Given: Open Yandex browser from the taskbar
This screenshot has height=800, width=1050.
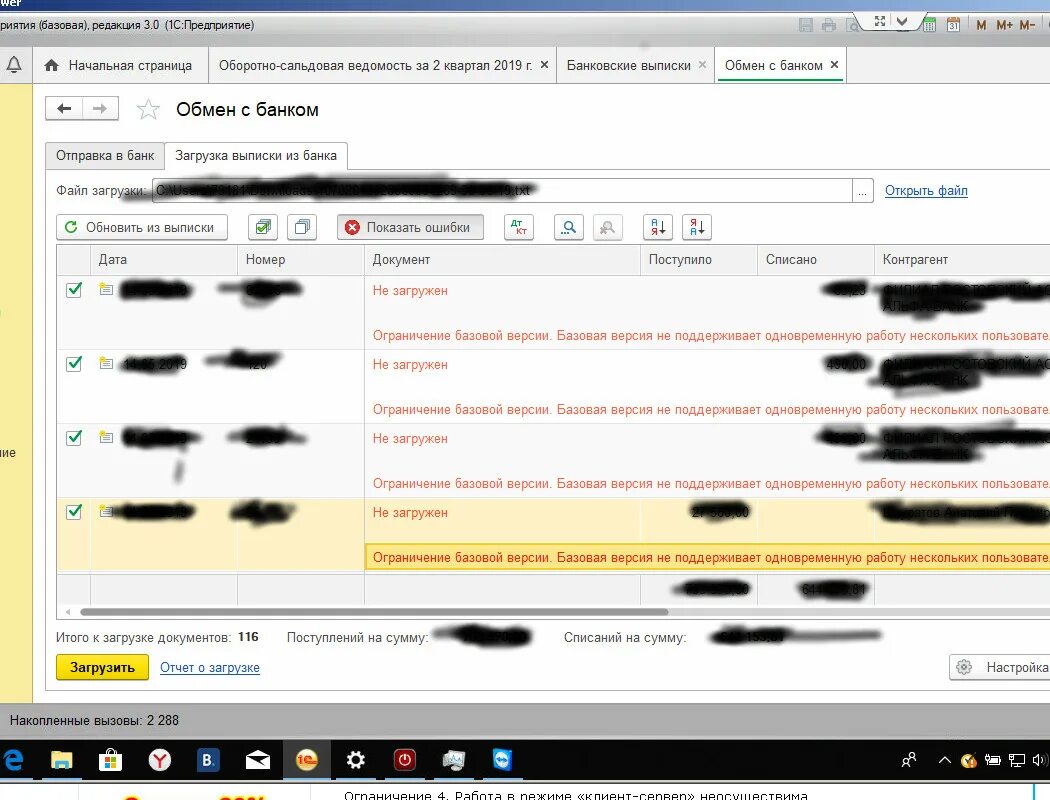Looking at the screenshot, I should click(x=159, y=760).
